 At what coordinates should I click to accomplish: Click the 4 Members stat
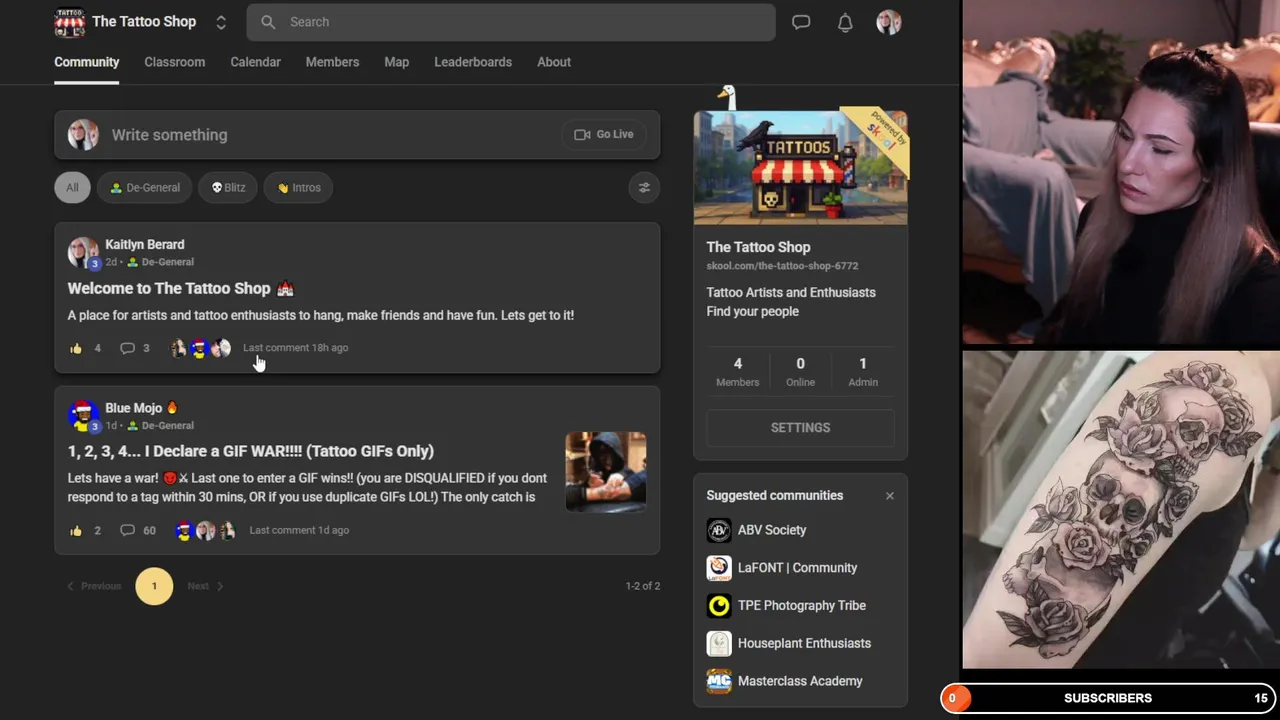pyautogui.click(x=738, y=371)
